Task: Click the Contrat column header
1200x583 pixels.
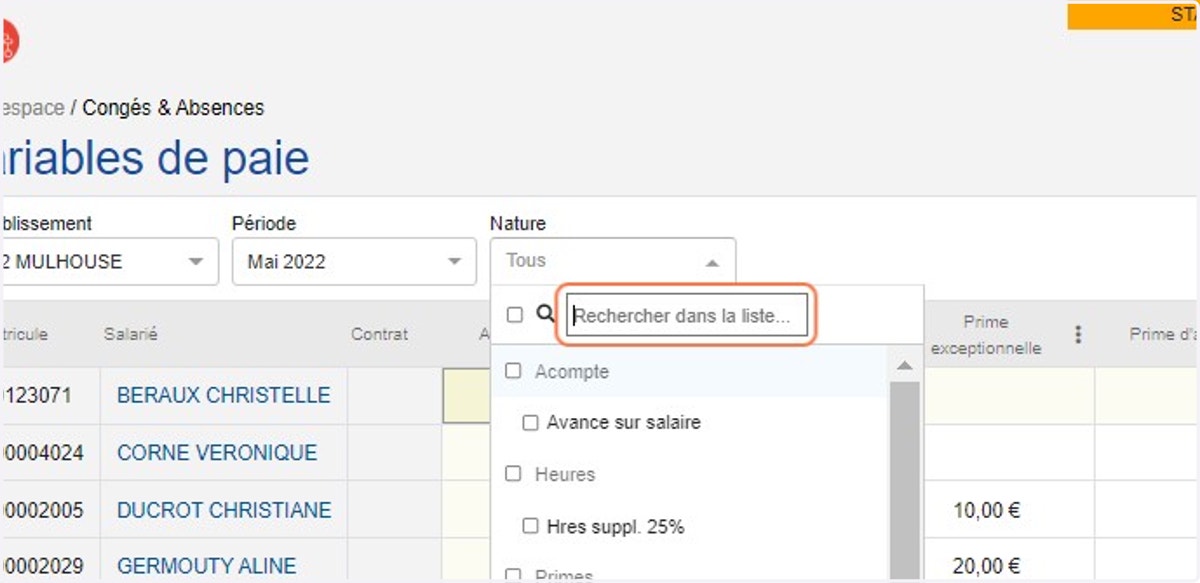Action: (379, 334)
